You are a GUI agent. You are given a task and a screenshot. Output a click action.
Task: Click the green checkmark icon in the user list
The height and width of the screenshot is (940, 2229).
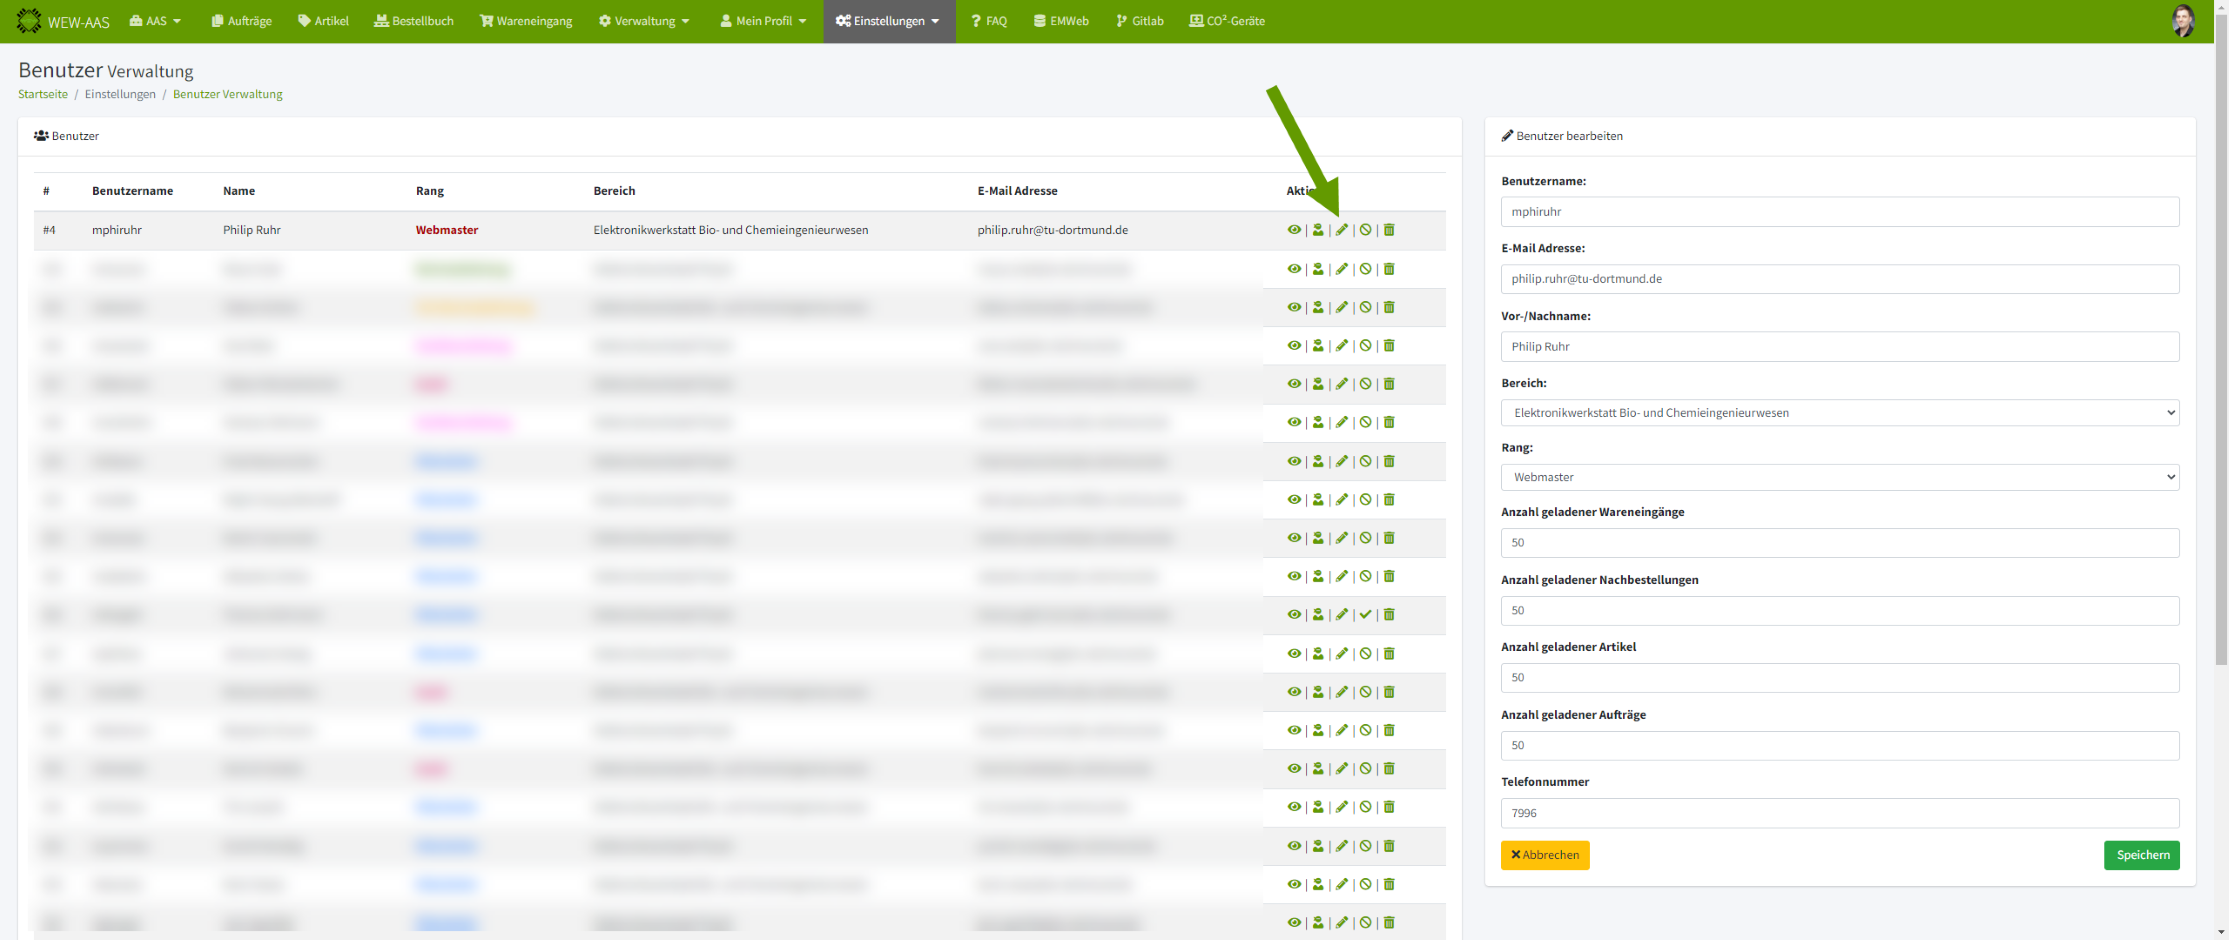pyautogui.click(x=1365, y=615)
